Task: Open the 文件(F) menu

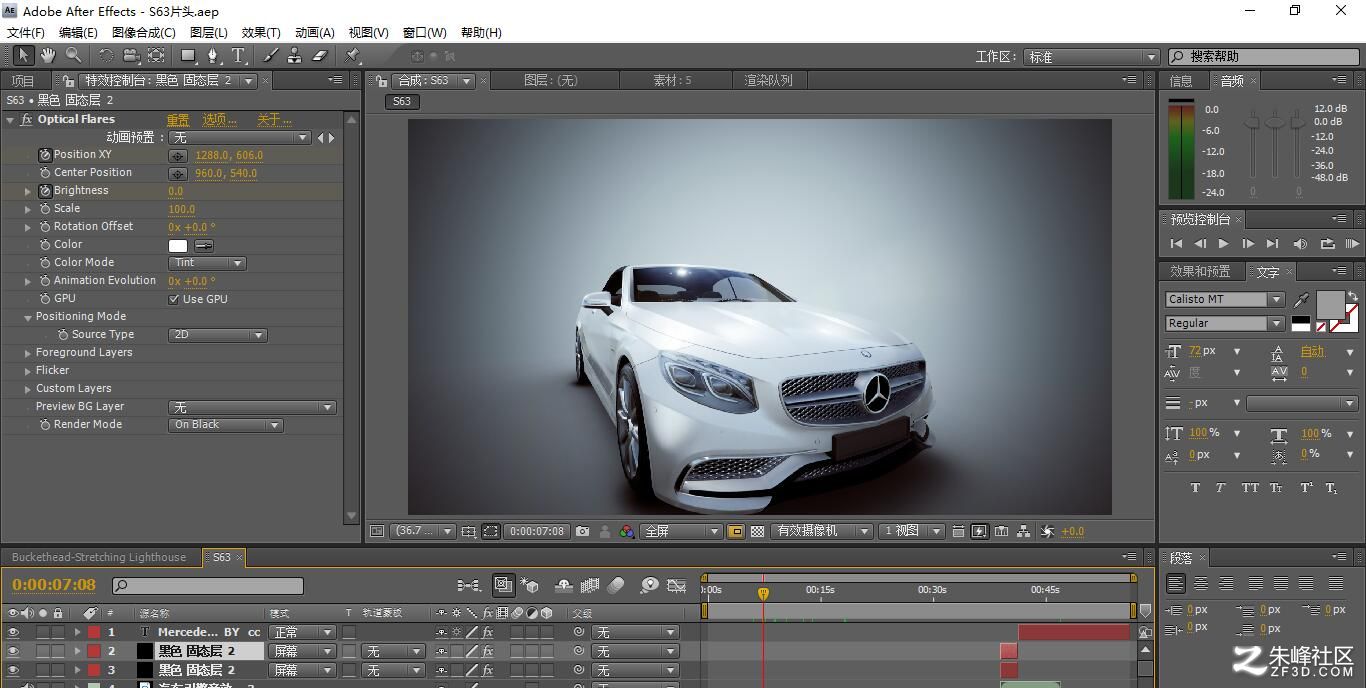Action: [x=26, y=33]
